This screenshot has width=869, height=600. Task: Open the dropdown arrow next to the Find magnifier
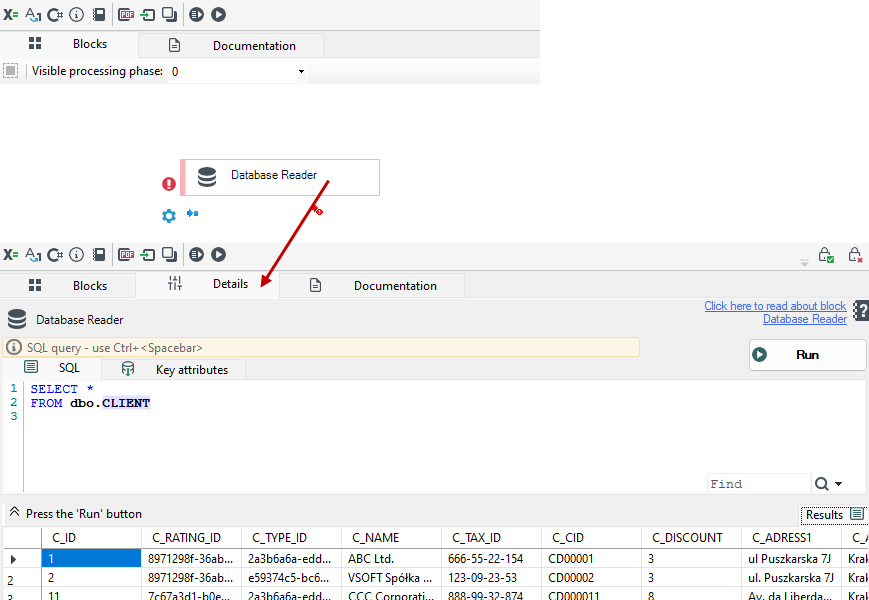pos(838,484)
